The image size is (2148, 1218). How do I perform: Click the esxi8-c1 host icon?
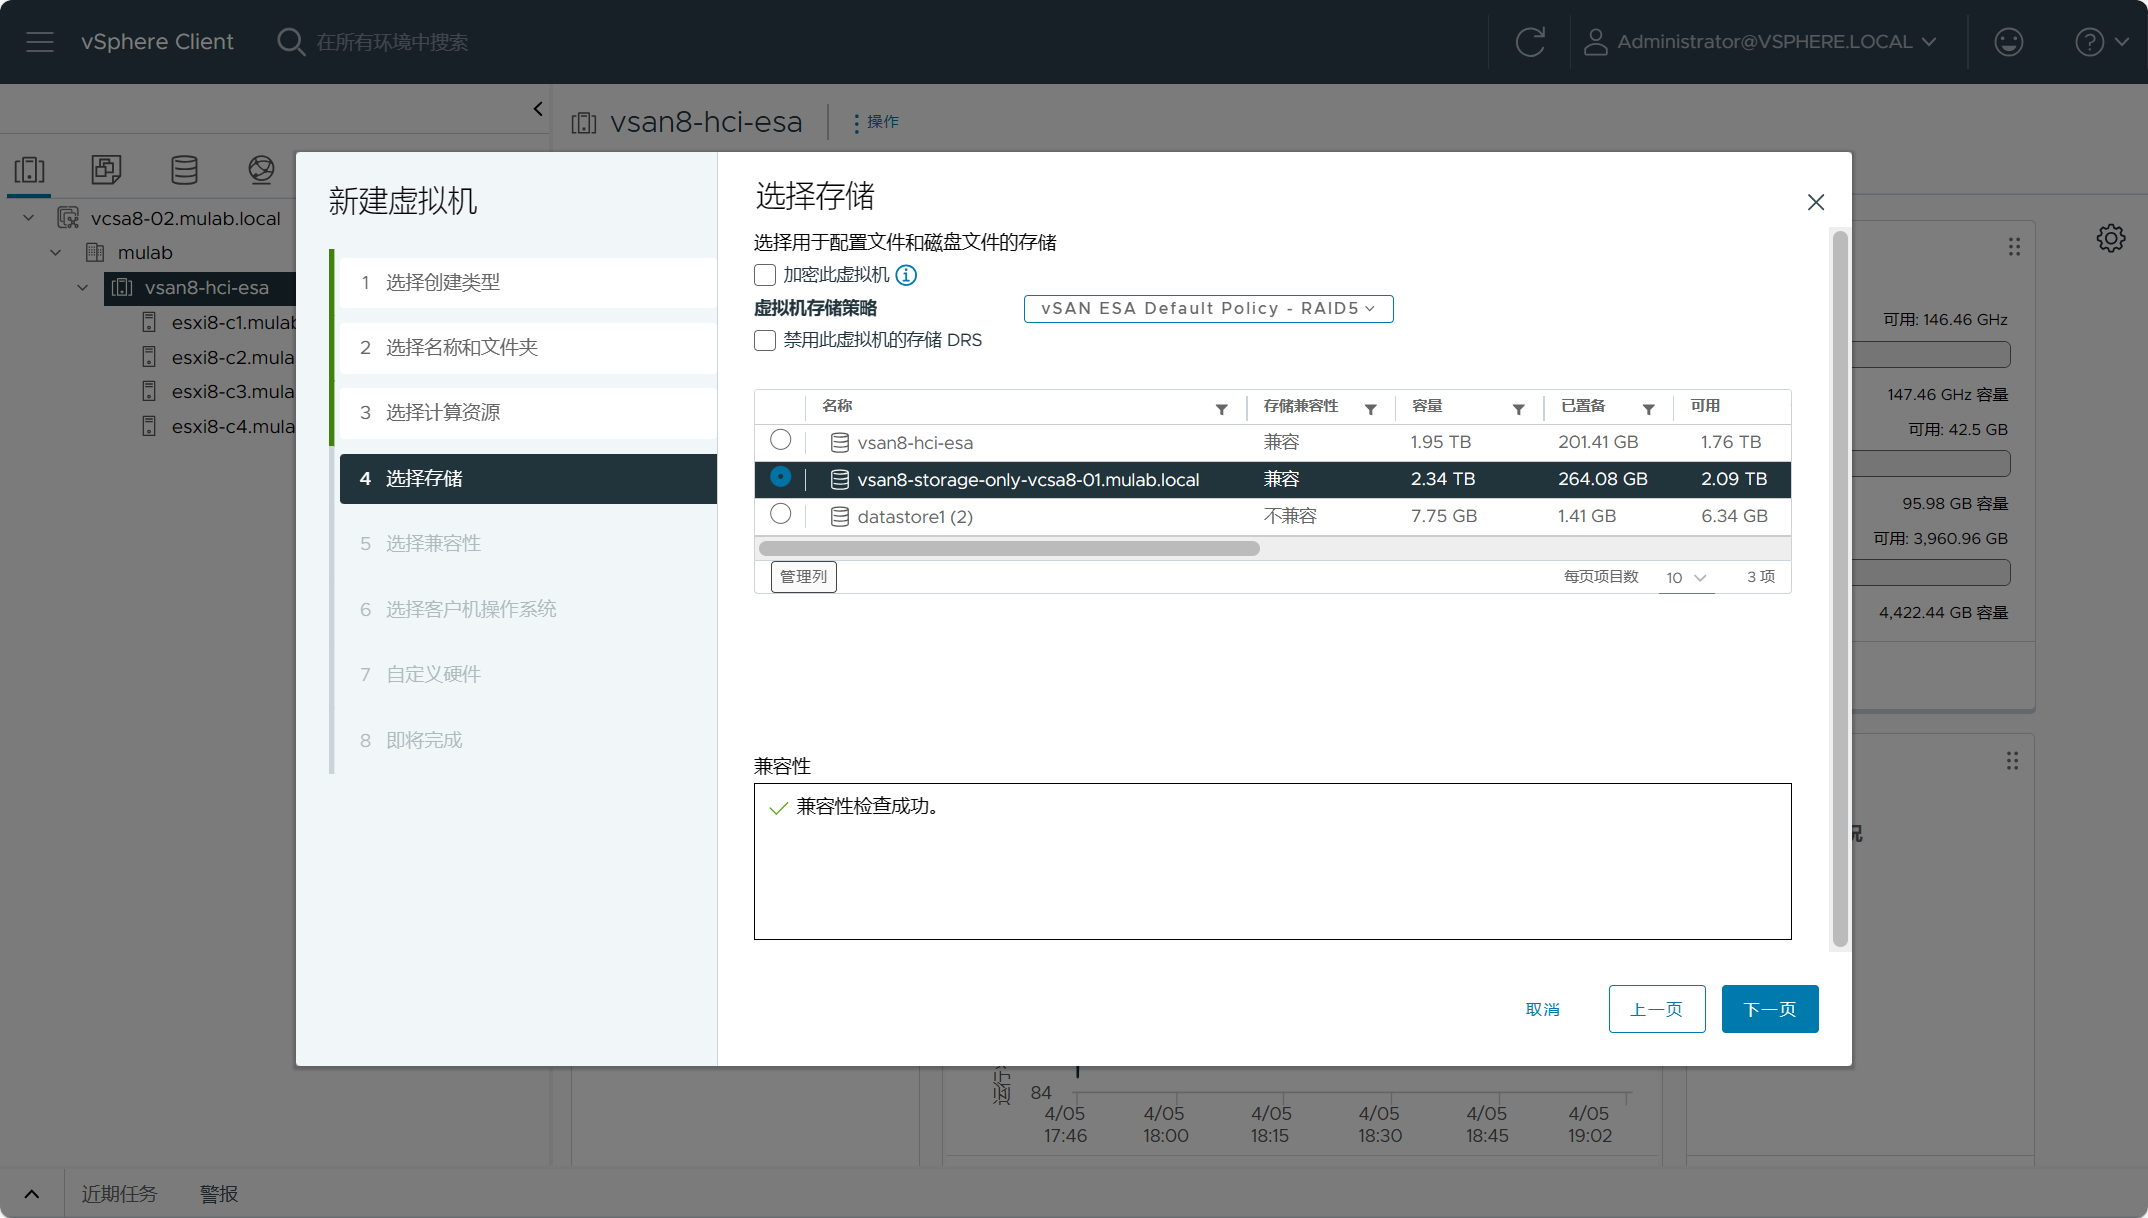(149, 322)
